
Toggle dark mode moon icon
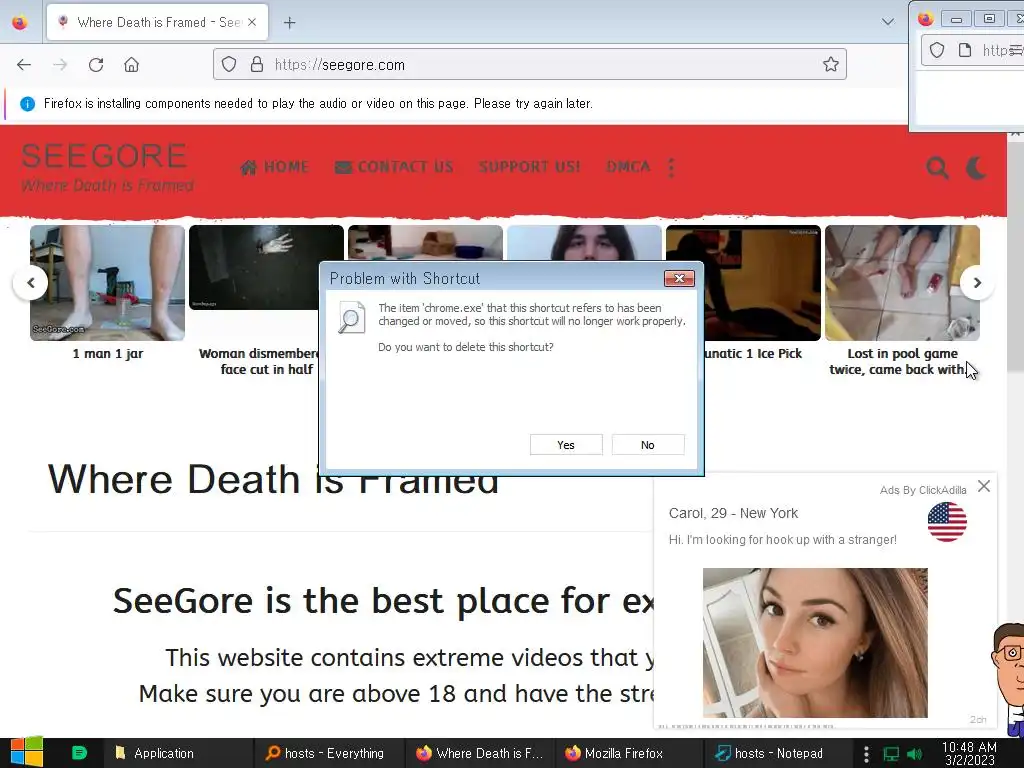coord(977,168)
